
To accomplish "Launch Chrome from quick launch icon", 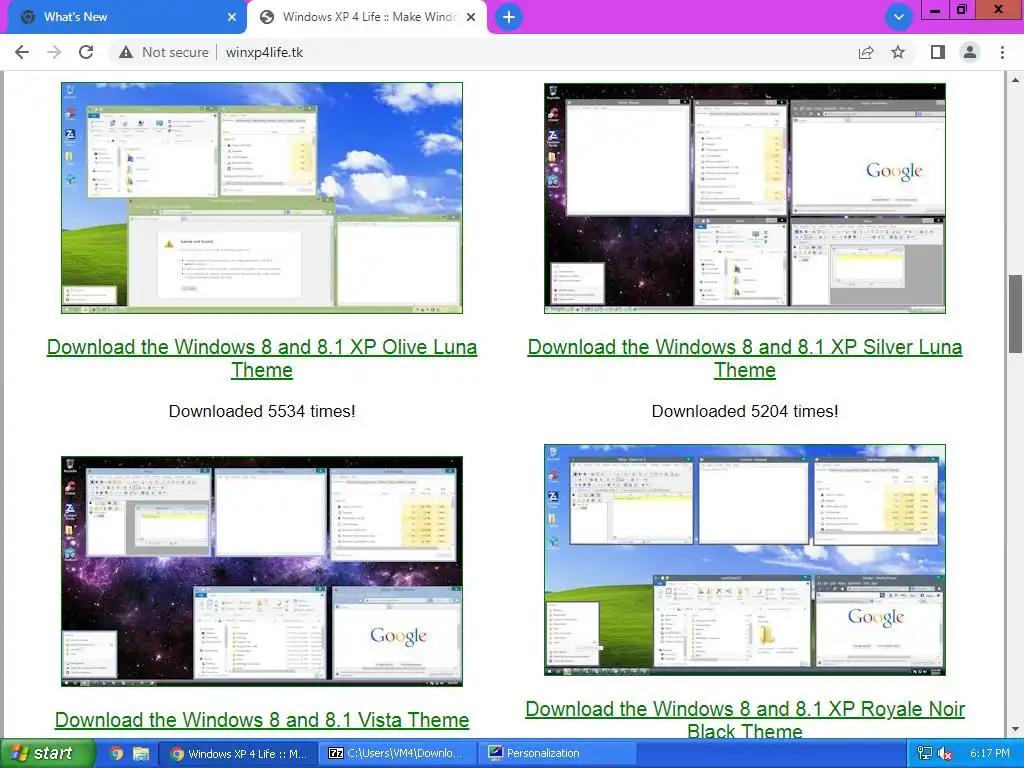I will click(116, 754).
